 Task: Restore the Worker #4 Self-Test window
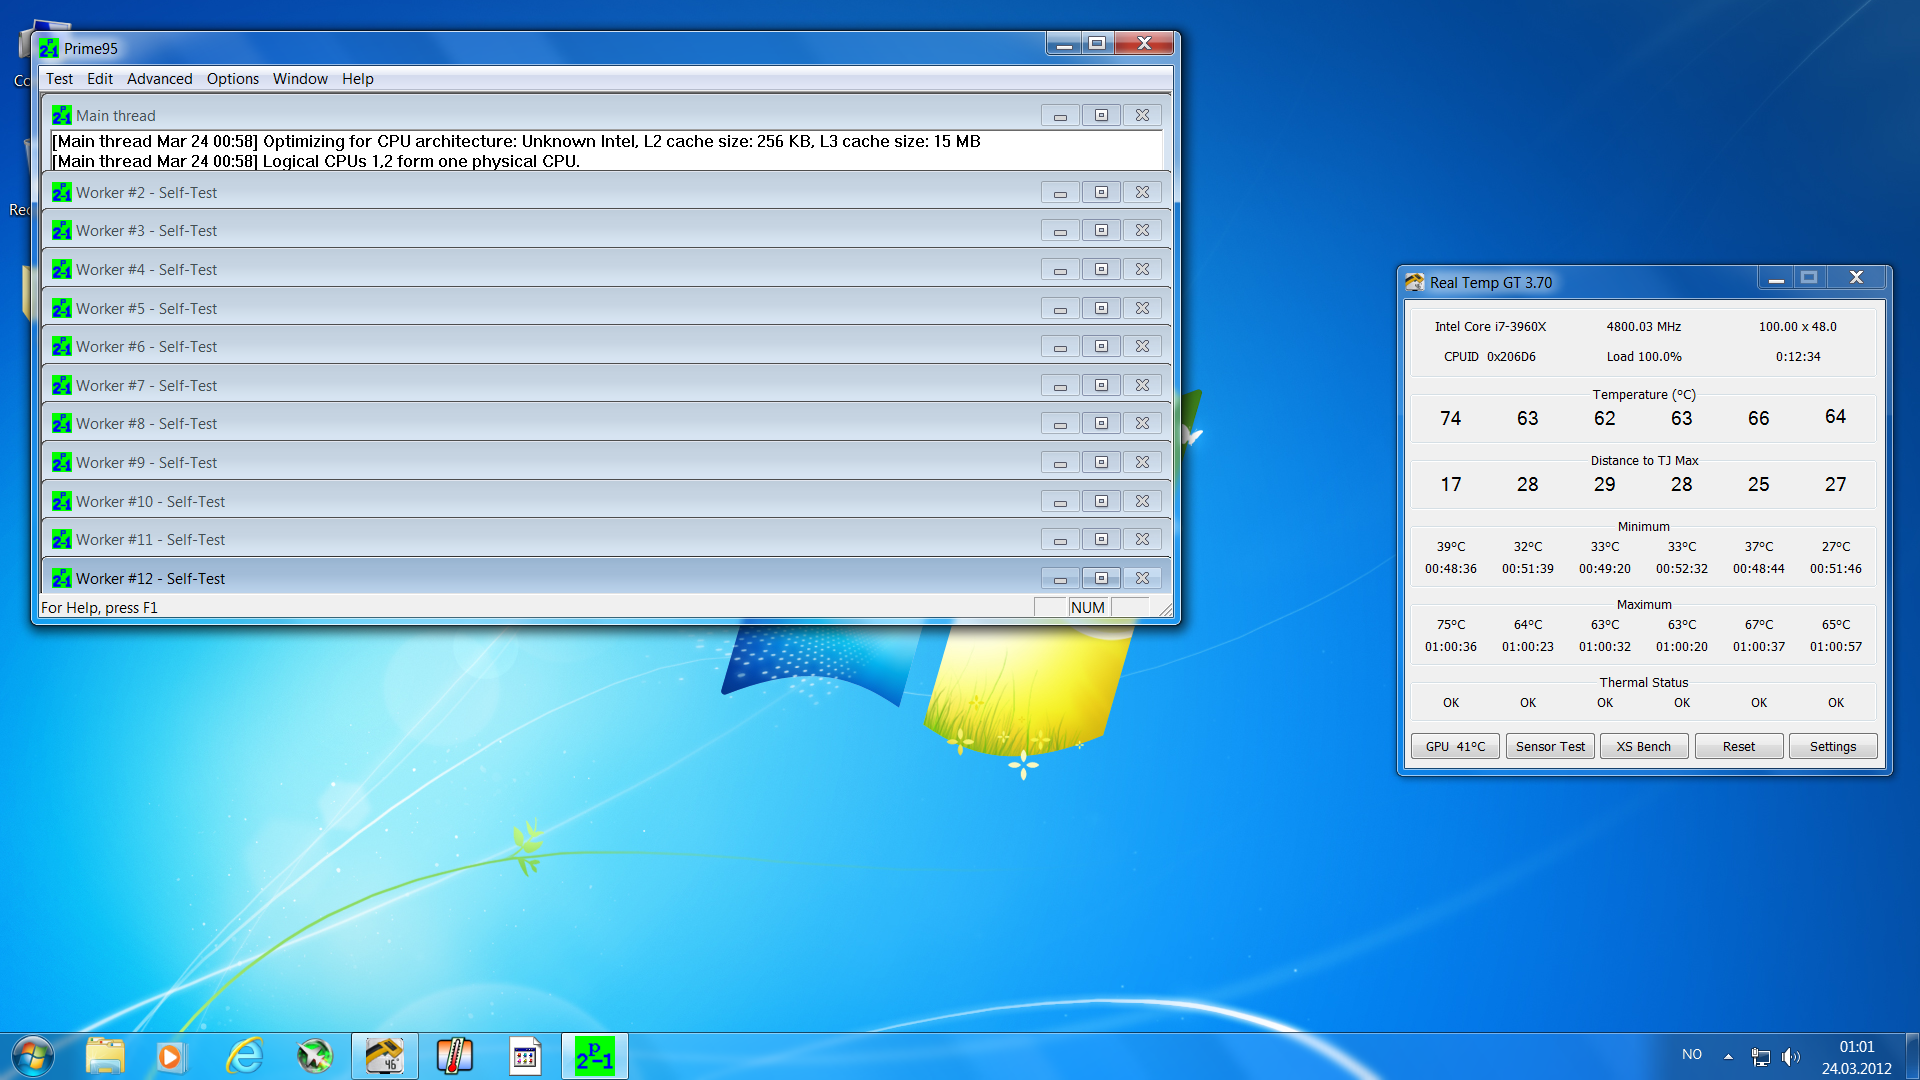pyautogui.click(x=1101, y=269)
